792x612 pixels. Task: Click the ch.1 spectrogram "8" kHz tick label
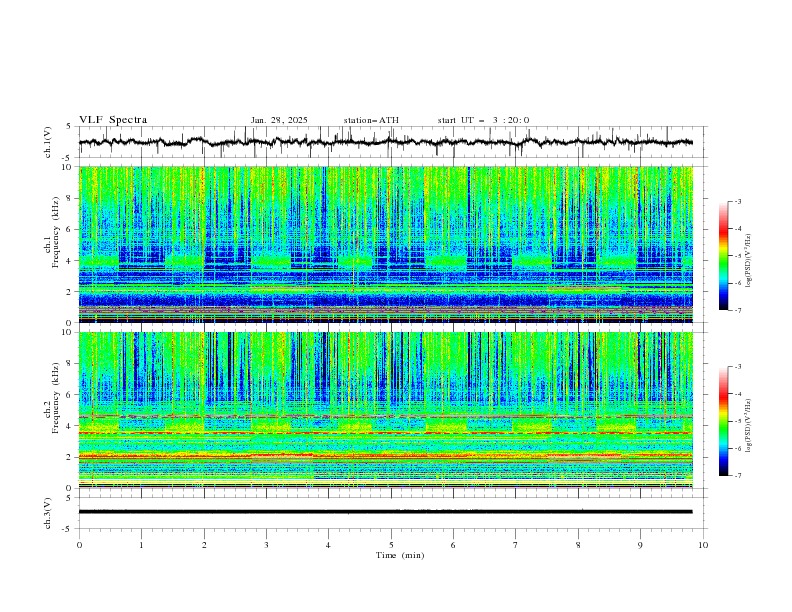click(x=71, y=198)
